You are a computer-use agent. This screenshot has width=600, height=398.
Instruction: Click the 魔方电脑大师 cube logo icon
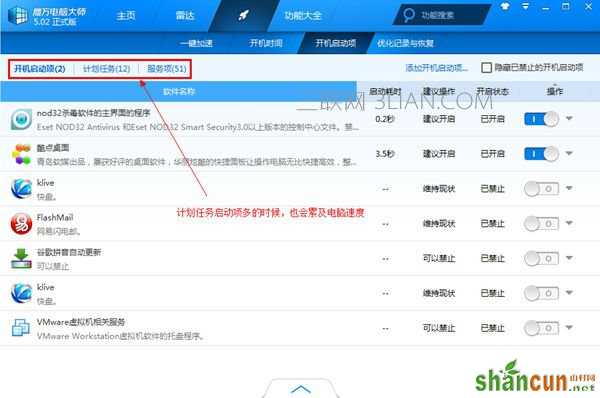[18, 15]
